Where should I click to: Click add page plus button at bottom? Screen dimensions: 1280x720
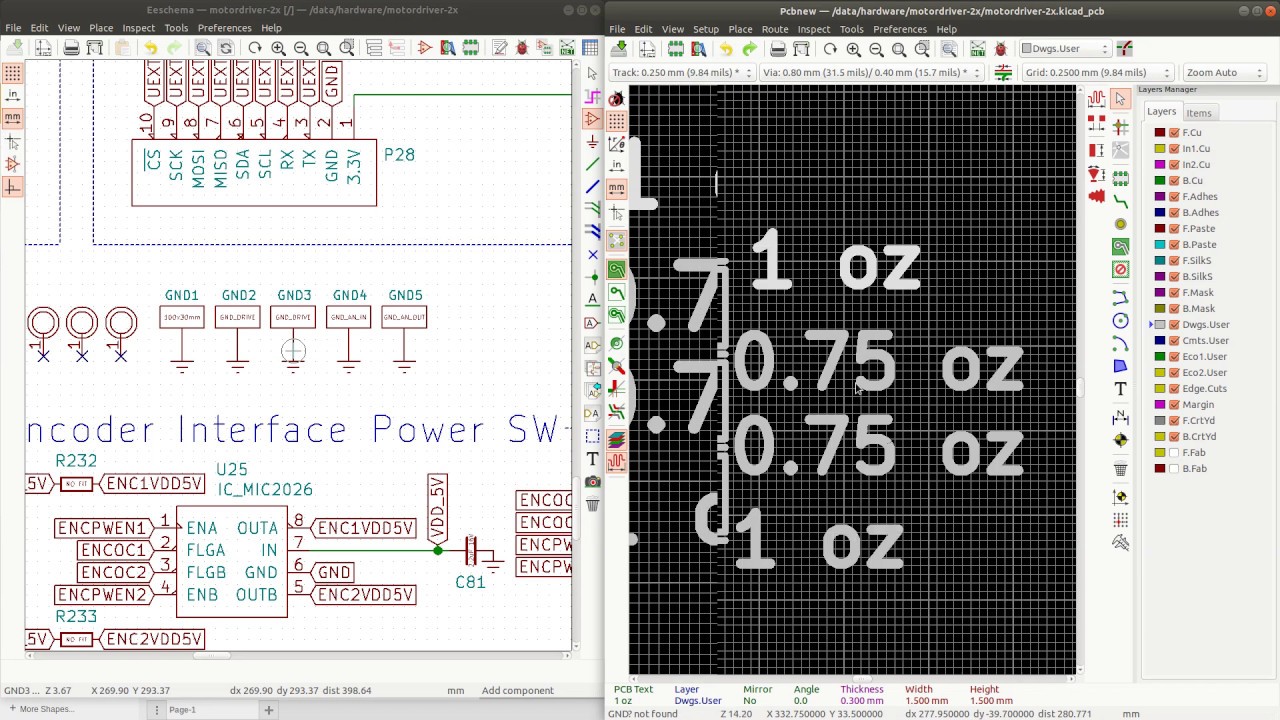point(268,709)
